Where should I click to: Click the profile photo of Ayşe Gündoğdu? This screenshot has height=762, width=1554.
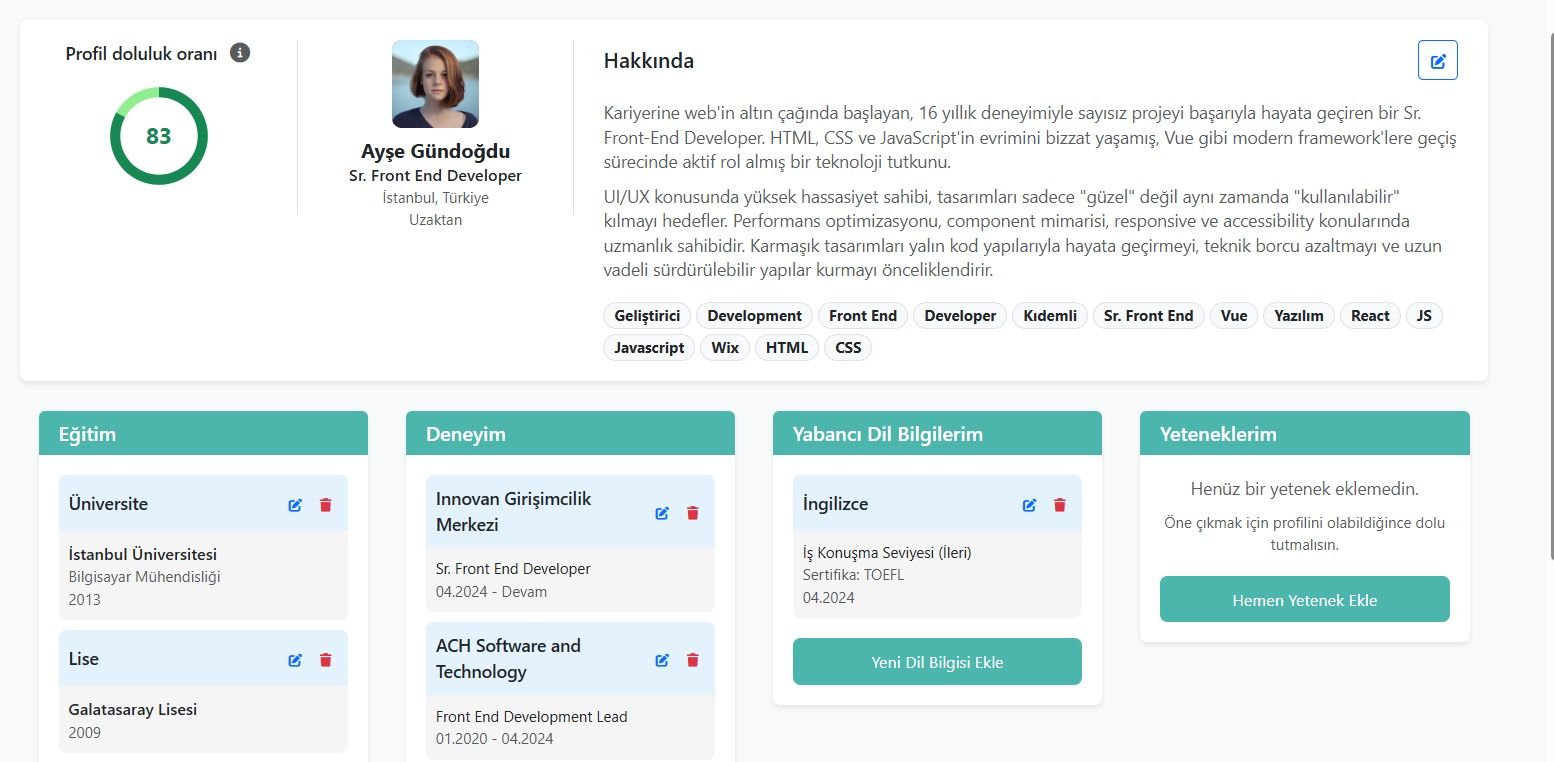click(435, 84)
